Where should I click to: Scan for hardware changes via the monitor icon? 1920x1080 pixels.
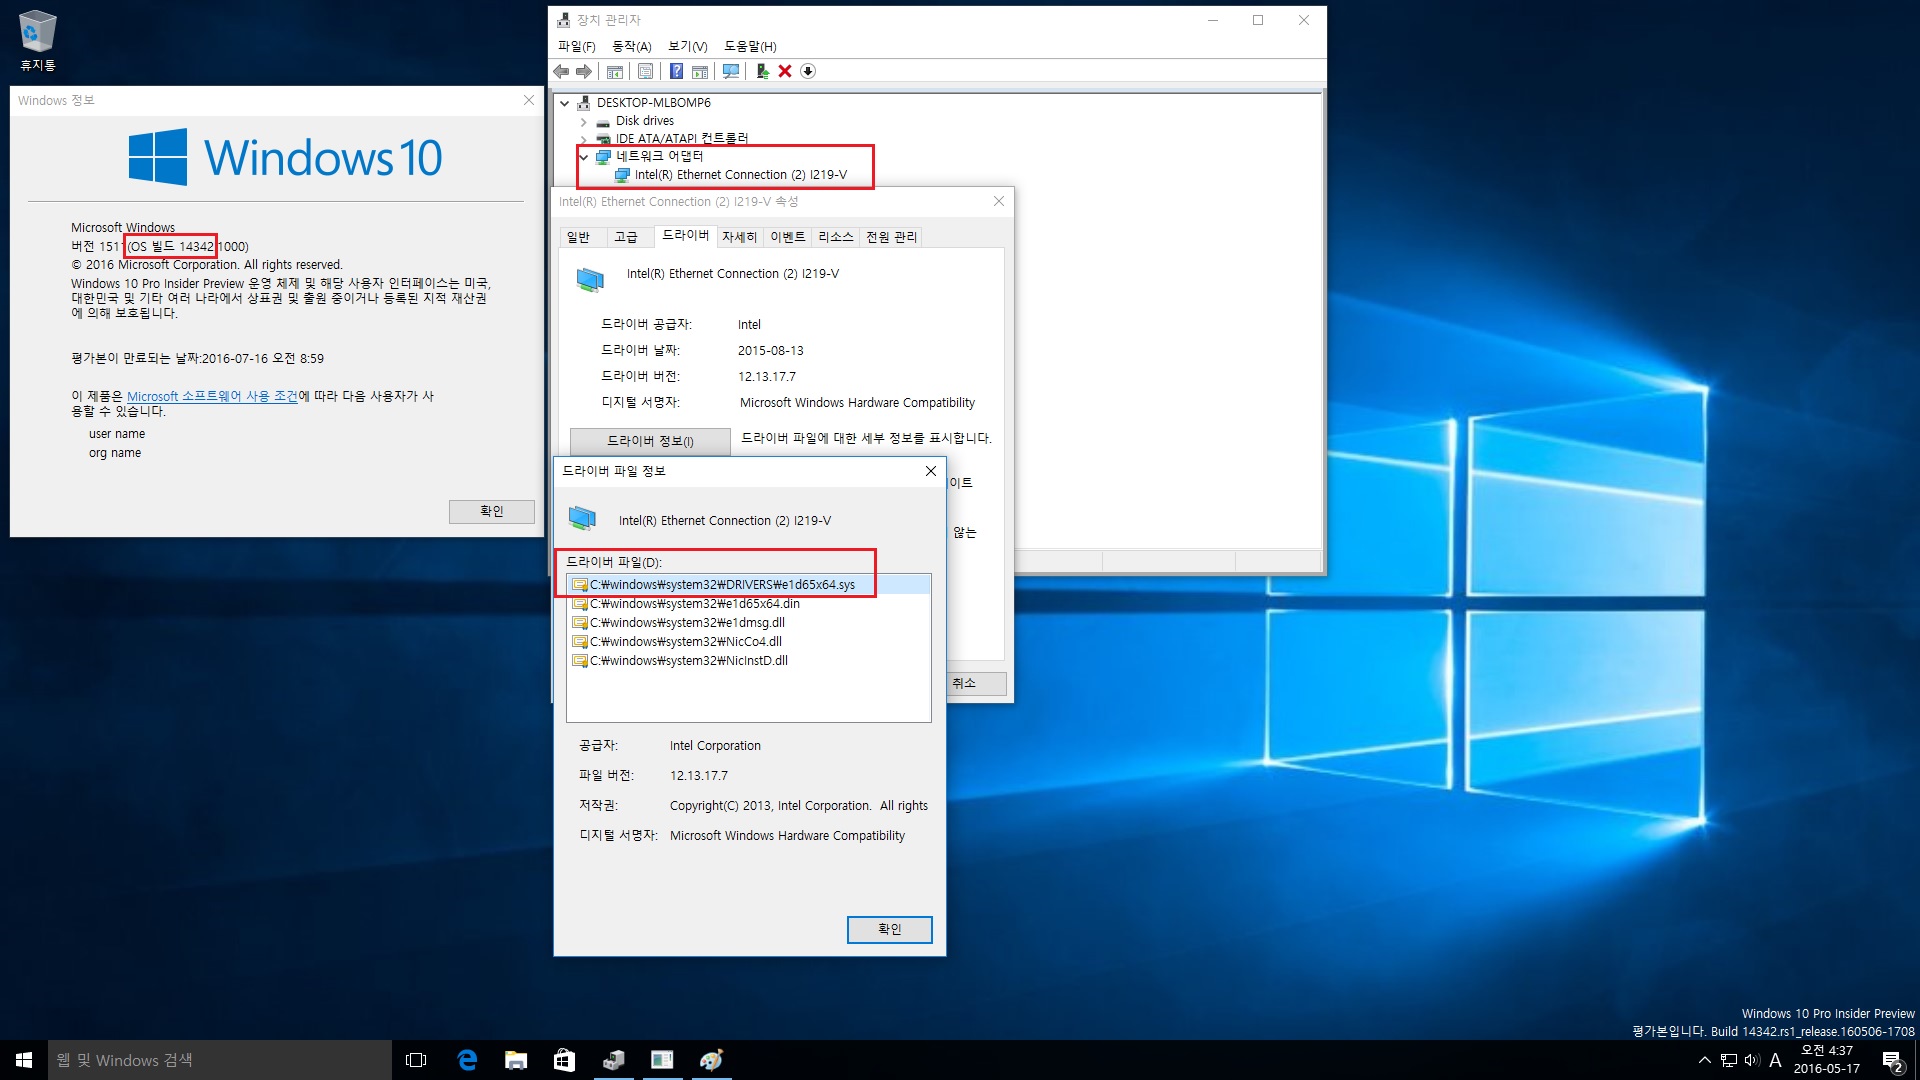(x=731, y=71)
